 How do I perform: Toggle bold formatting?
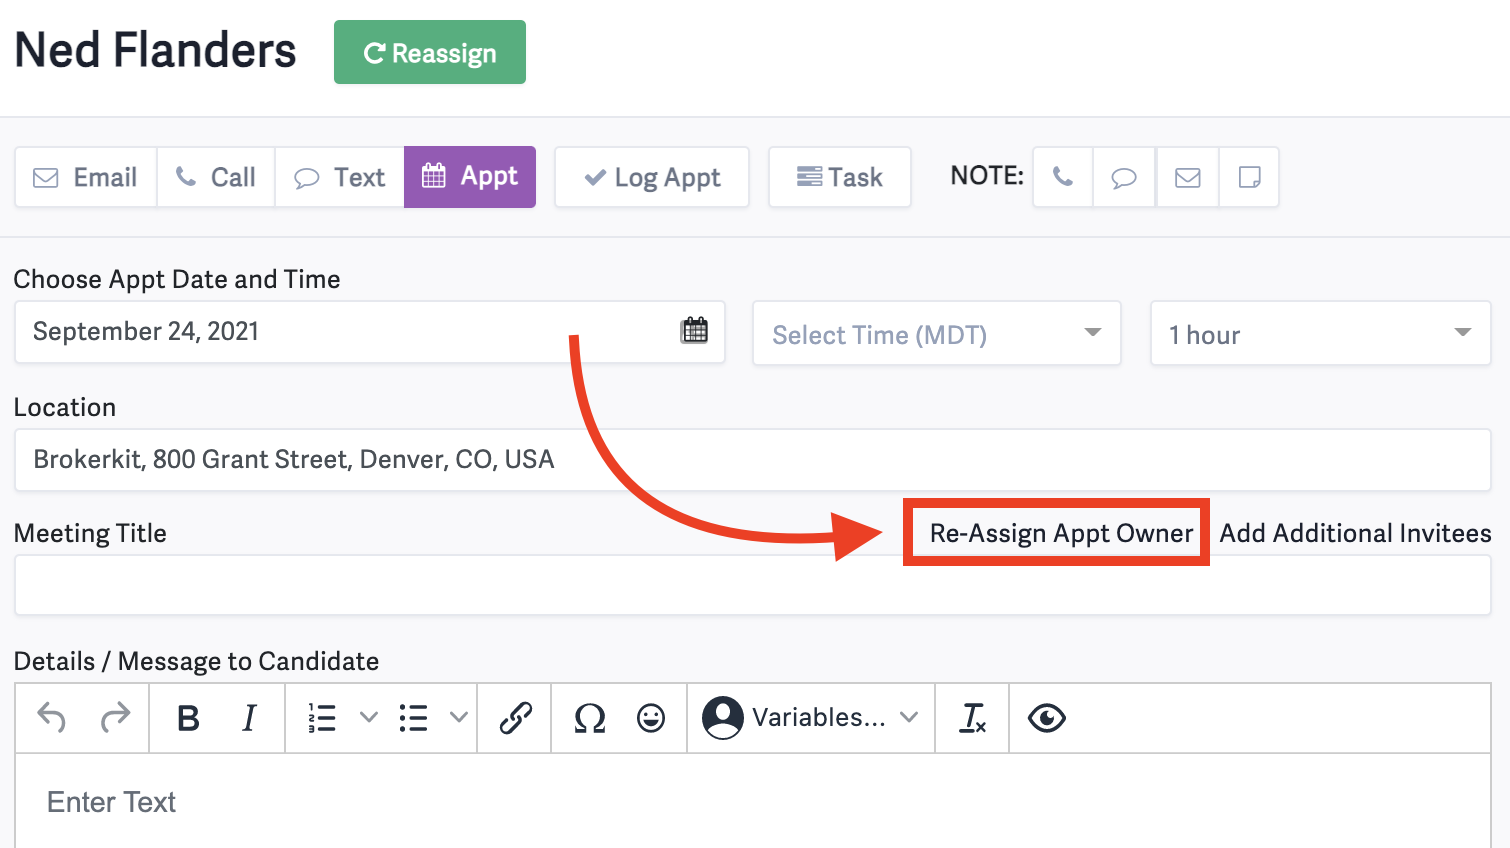[188, 718]
